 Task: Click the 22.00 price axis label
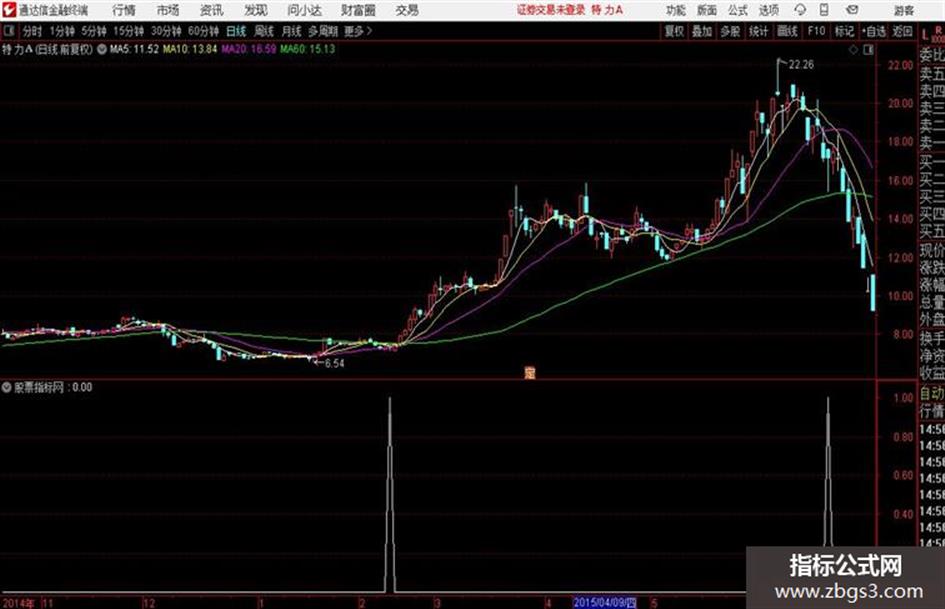pos(900,65)
